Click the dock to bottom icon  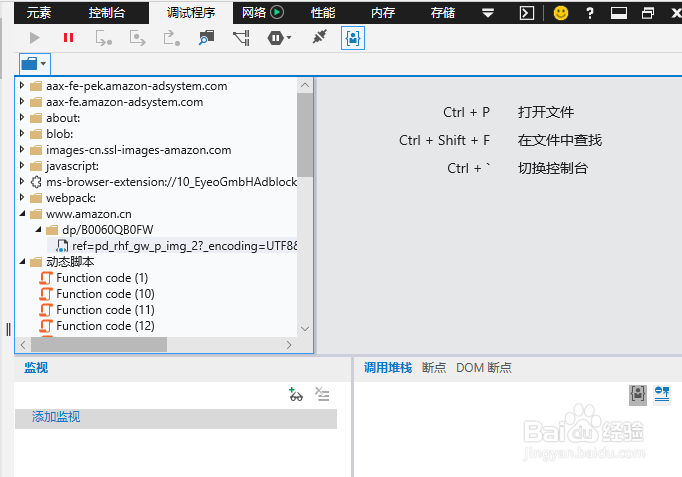(x=618, y=13)
